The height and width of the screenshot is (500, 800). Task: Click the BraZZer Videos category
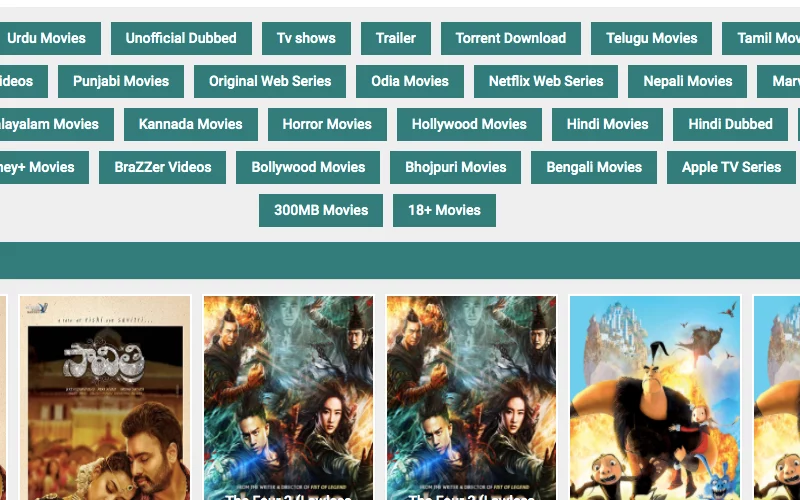163,167
